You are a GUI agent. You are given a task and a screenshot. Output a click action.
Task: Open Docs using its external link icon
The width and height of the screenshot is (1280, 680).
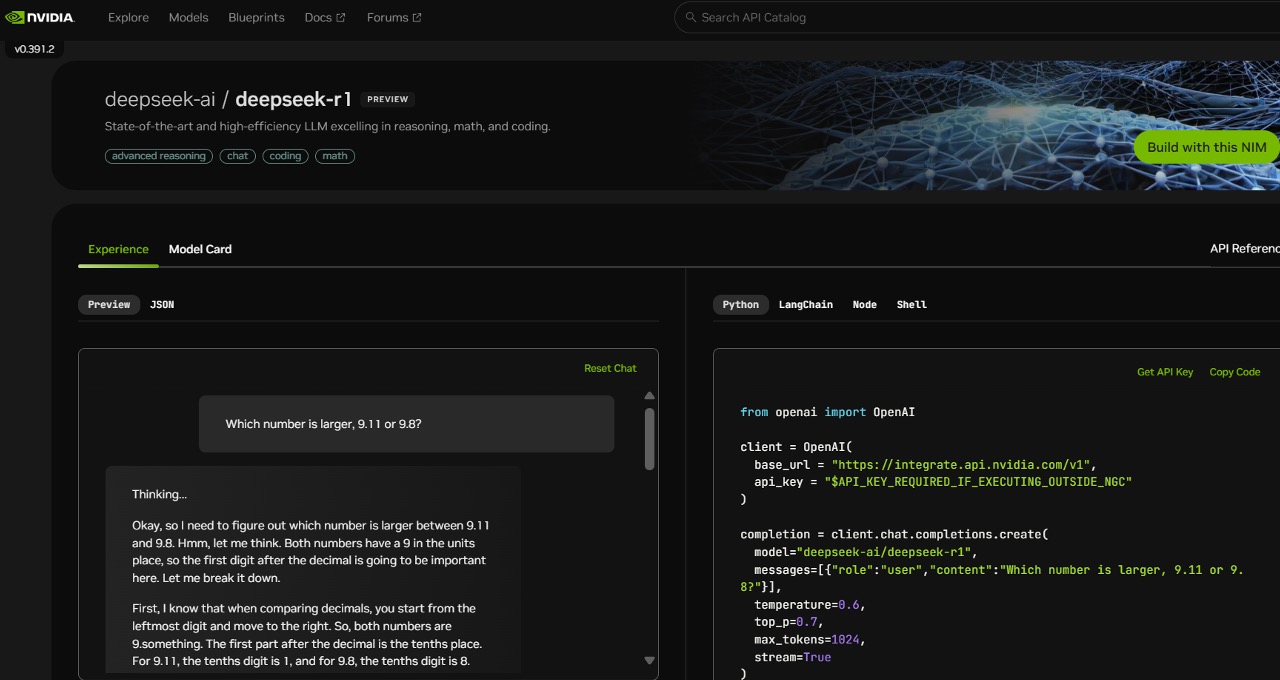(340, 17)
